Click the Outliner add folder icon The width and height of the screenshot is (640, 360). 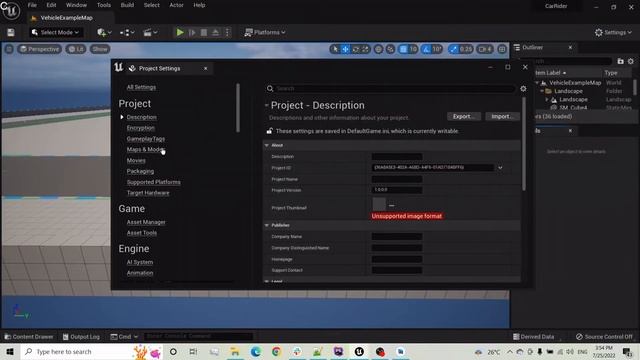coord(620,61)
